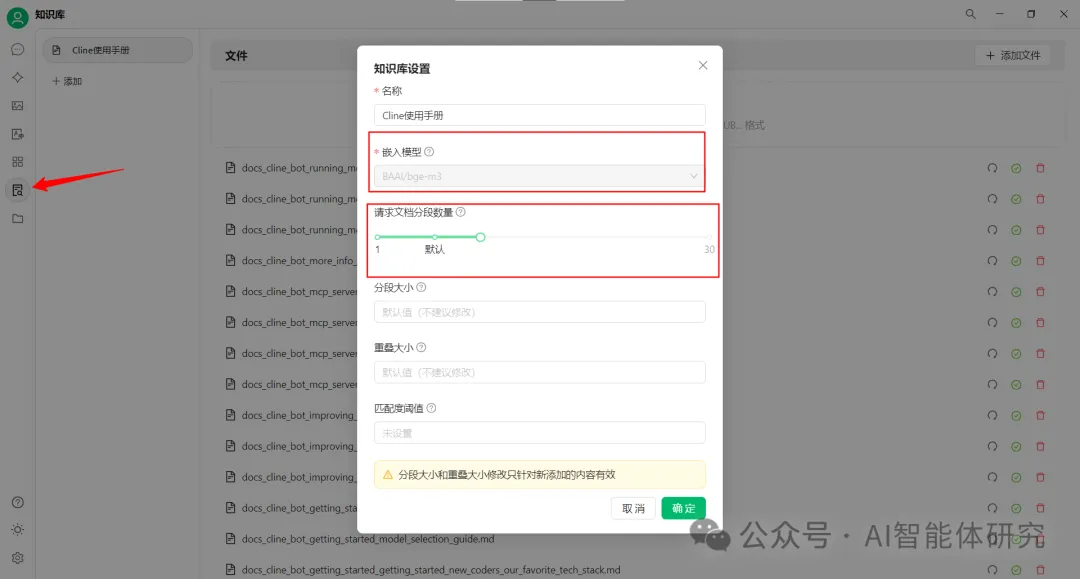Open the settings gear icon
Screen dimensions: 1080x579
tap(18, 558)
